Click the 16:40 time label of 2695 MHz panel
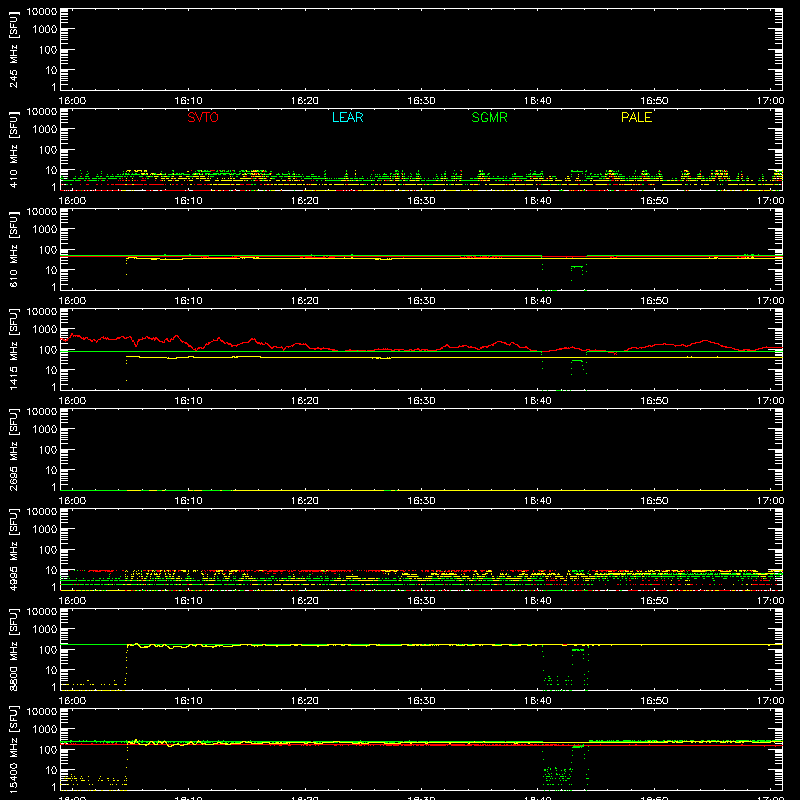The height and width of the screenshot is (800, 800). pos(537,501)
